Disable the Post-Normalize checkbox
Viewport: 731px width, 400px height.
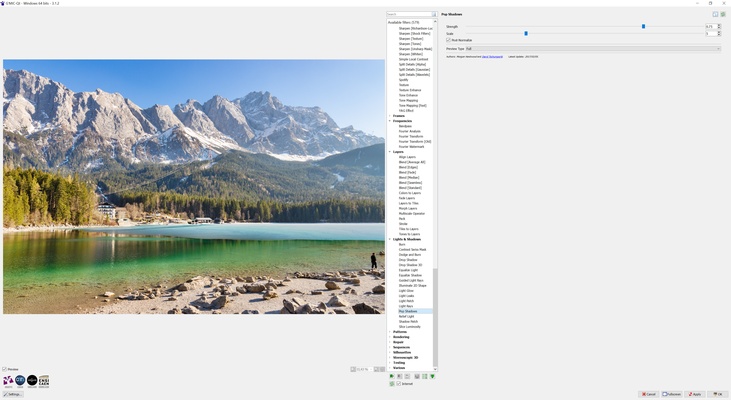448,40
